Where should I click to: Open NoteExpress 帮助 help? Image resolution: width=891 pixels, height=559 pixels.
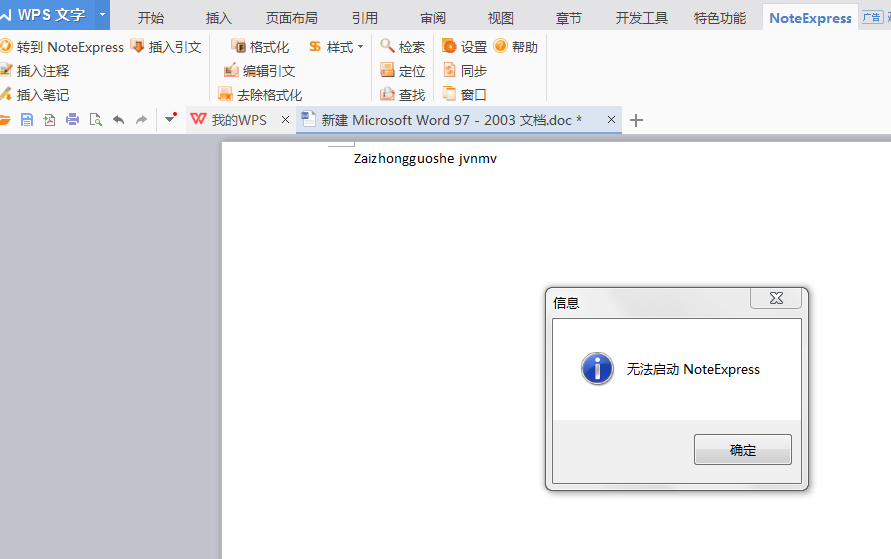515,47
